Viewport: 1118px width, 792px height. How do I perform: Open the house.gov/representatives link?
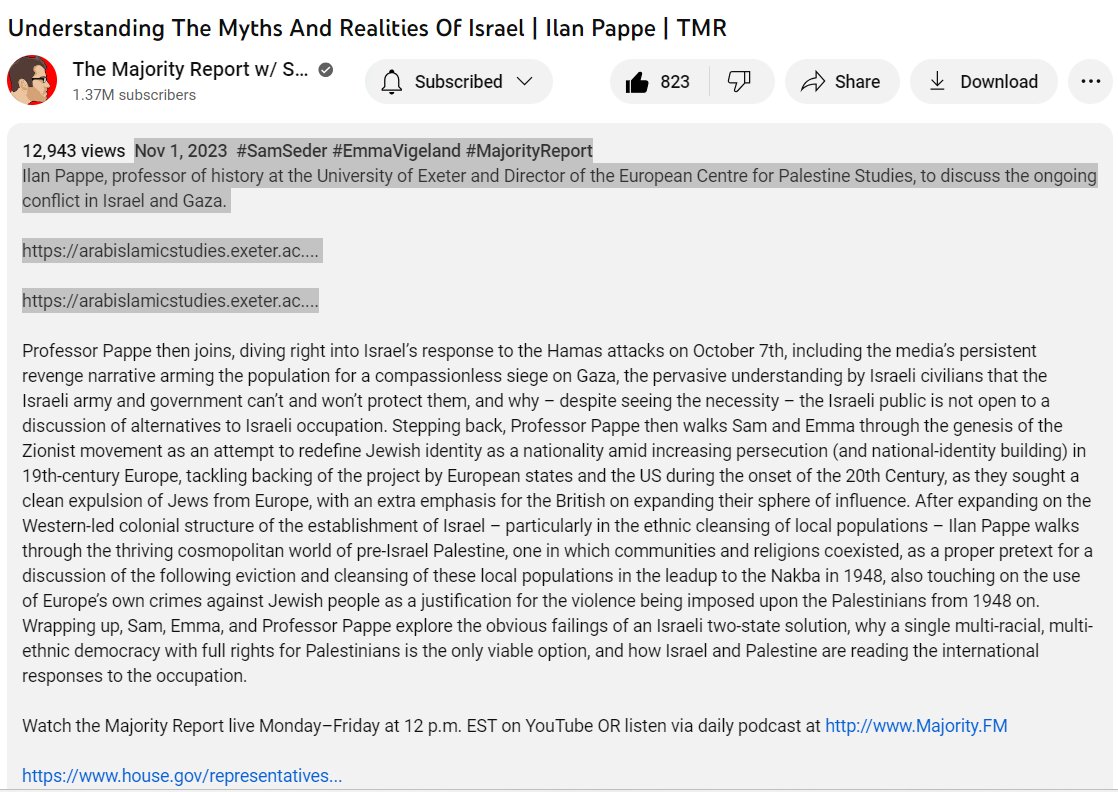click(182, 776)
